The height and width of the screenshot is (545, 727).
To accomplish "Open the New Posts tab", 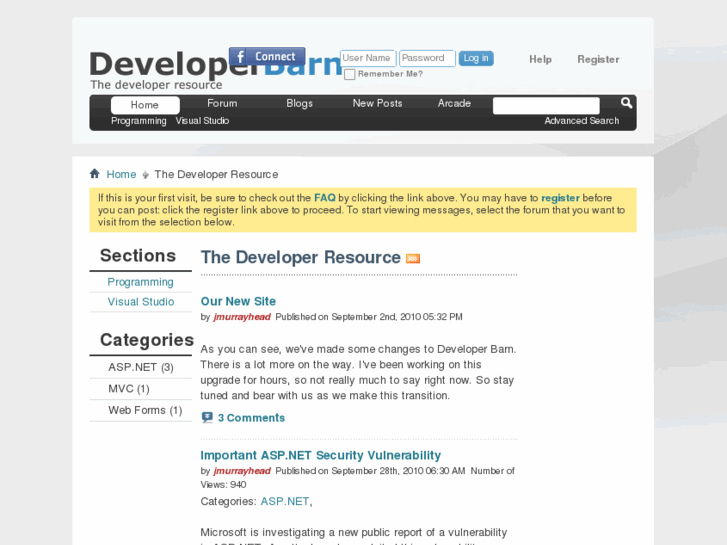I will 377,103.
